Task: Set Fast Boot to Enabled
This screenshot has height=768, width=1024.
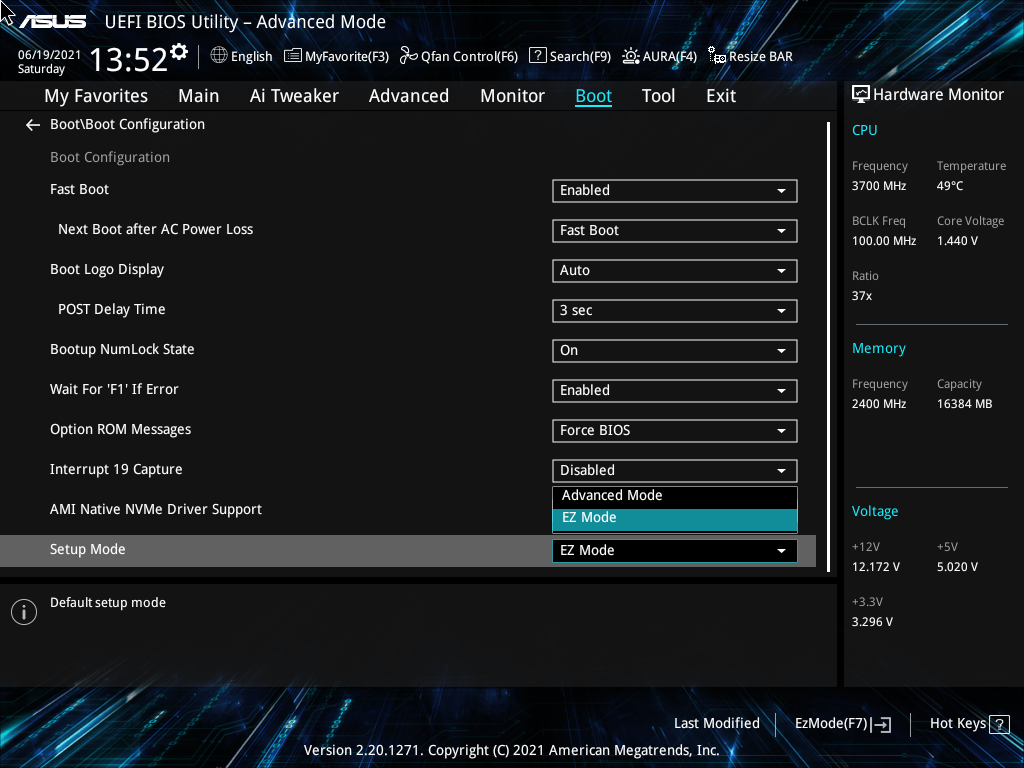Action: 674,190
